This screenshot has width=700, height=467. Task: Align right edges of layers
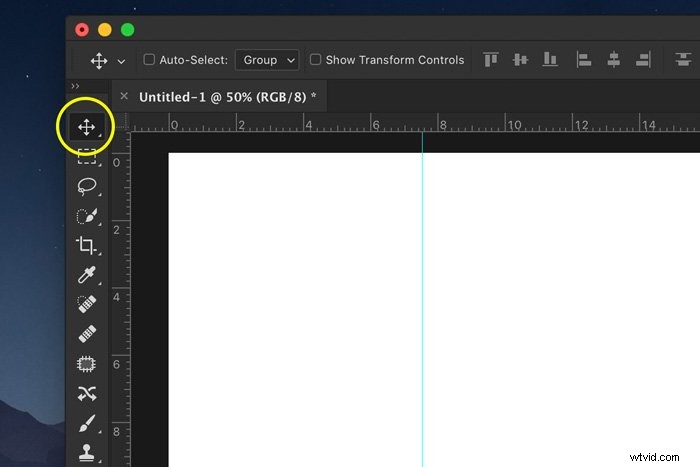coord(643,59)
